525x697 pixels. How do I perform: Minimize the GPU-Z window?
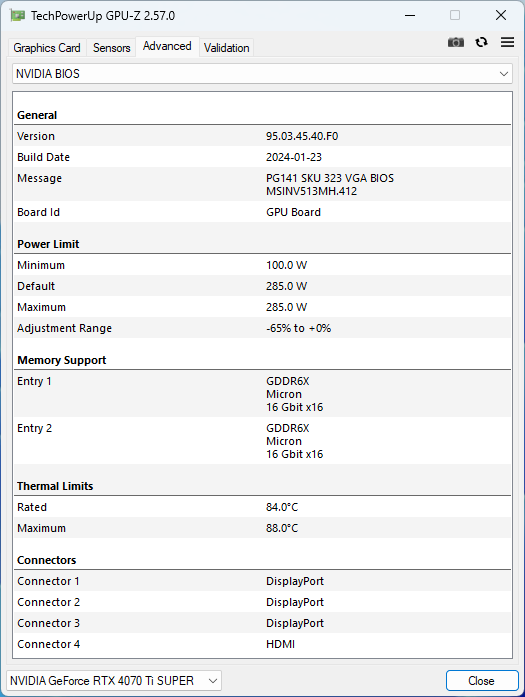410,16
